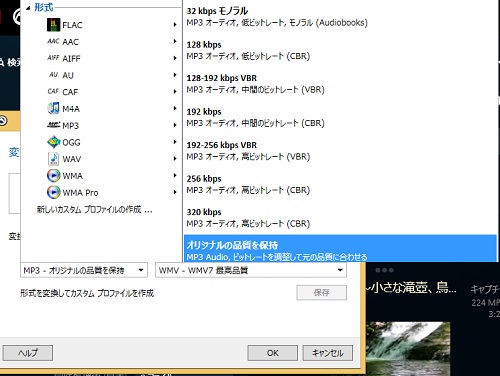
Task: Expand the CAF submenu arrow
Action: (175, 91)
